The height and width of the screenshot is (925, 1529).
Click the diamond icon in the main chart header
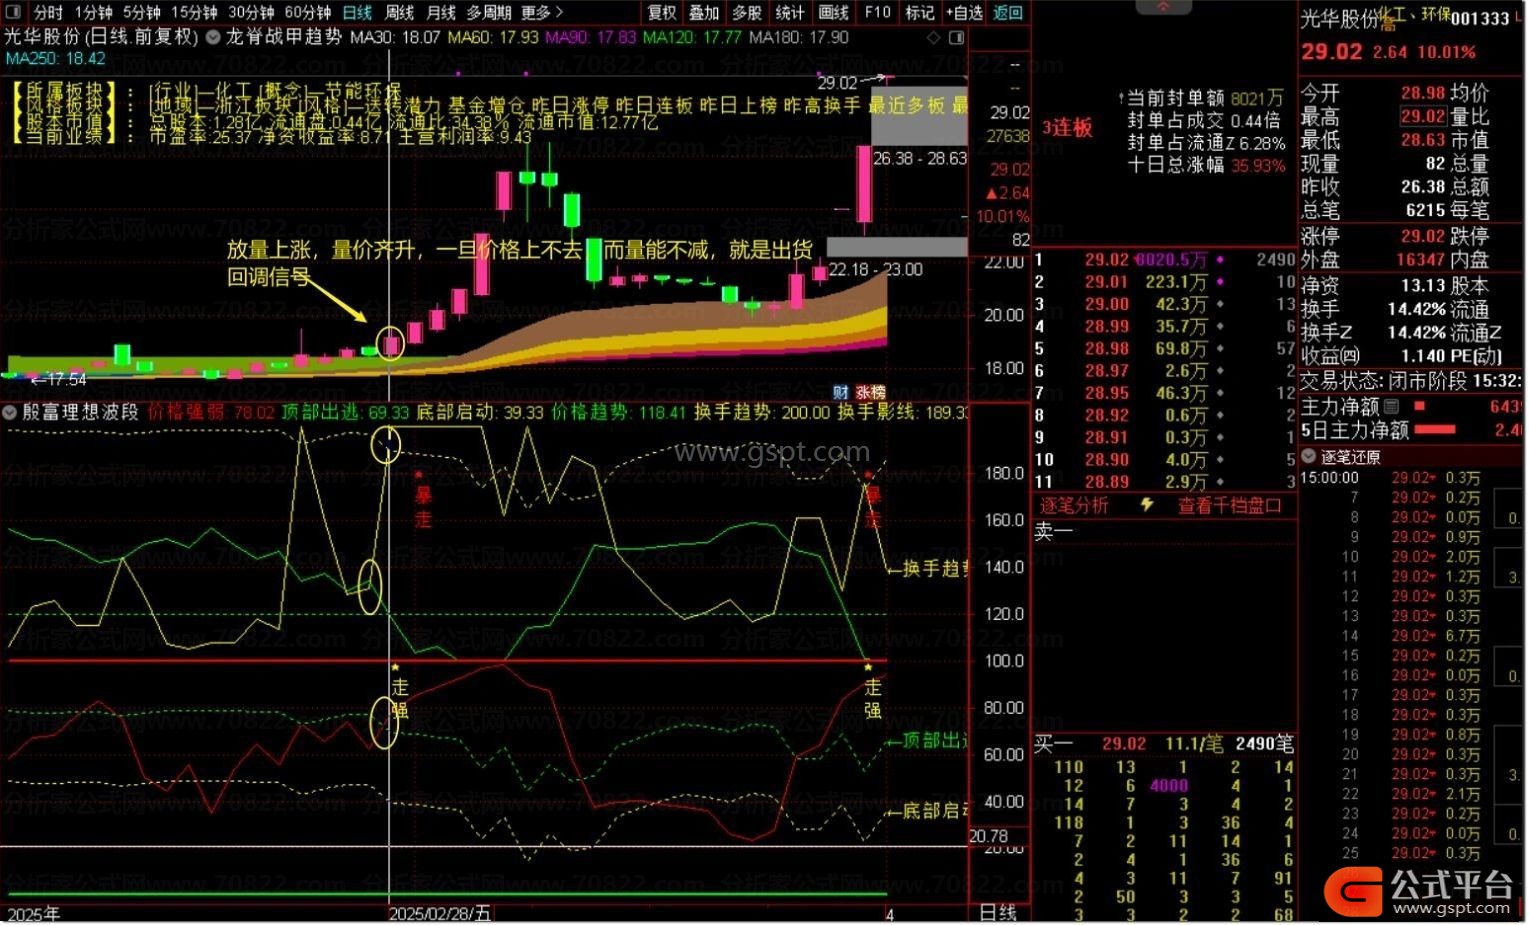[x=934, y=37]
